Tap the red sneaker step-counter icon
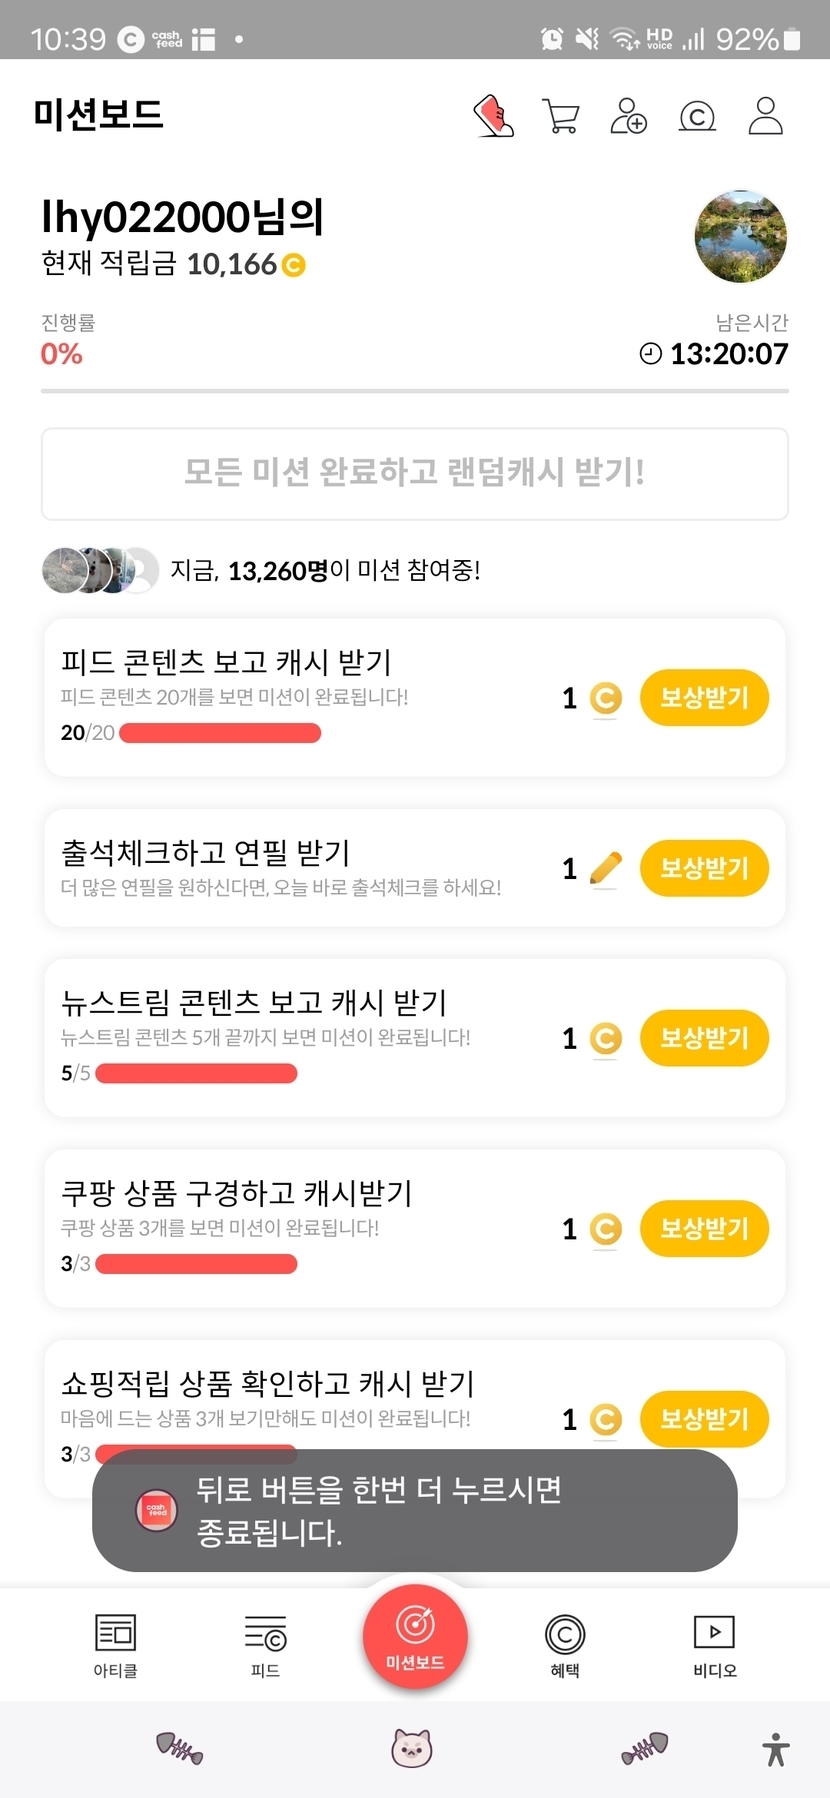Image resolution: width=830 pixels, height=1798 pixels. (493, 116)
